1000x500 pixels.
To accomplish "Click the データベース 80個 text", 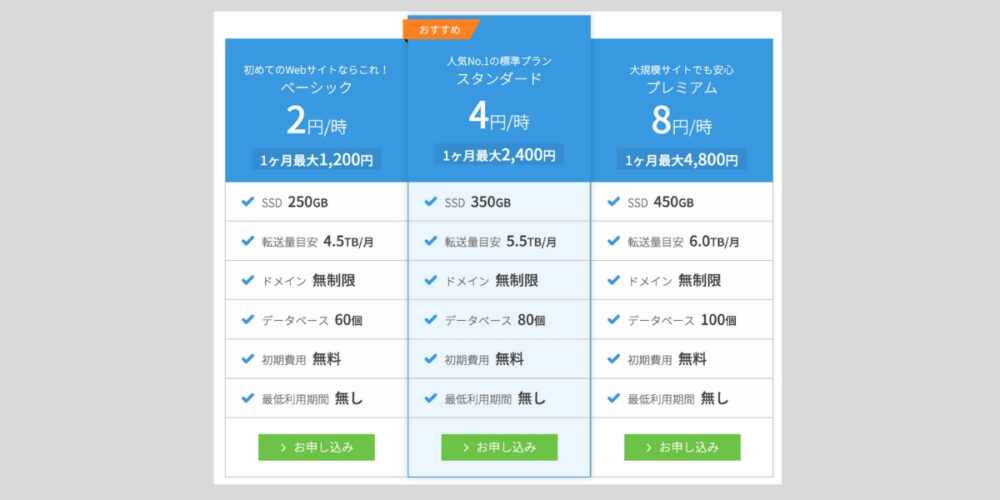I will 495,320.
